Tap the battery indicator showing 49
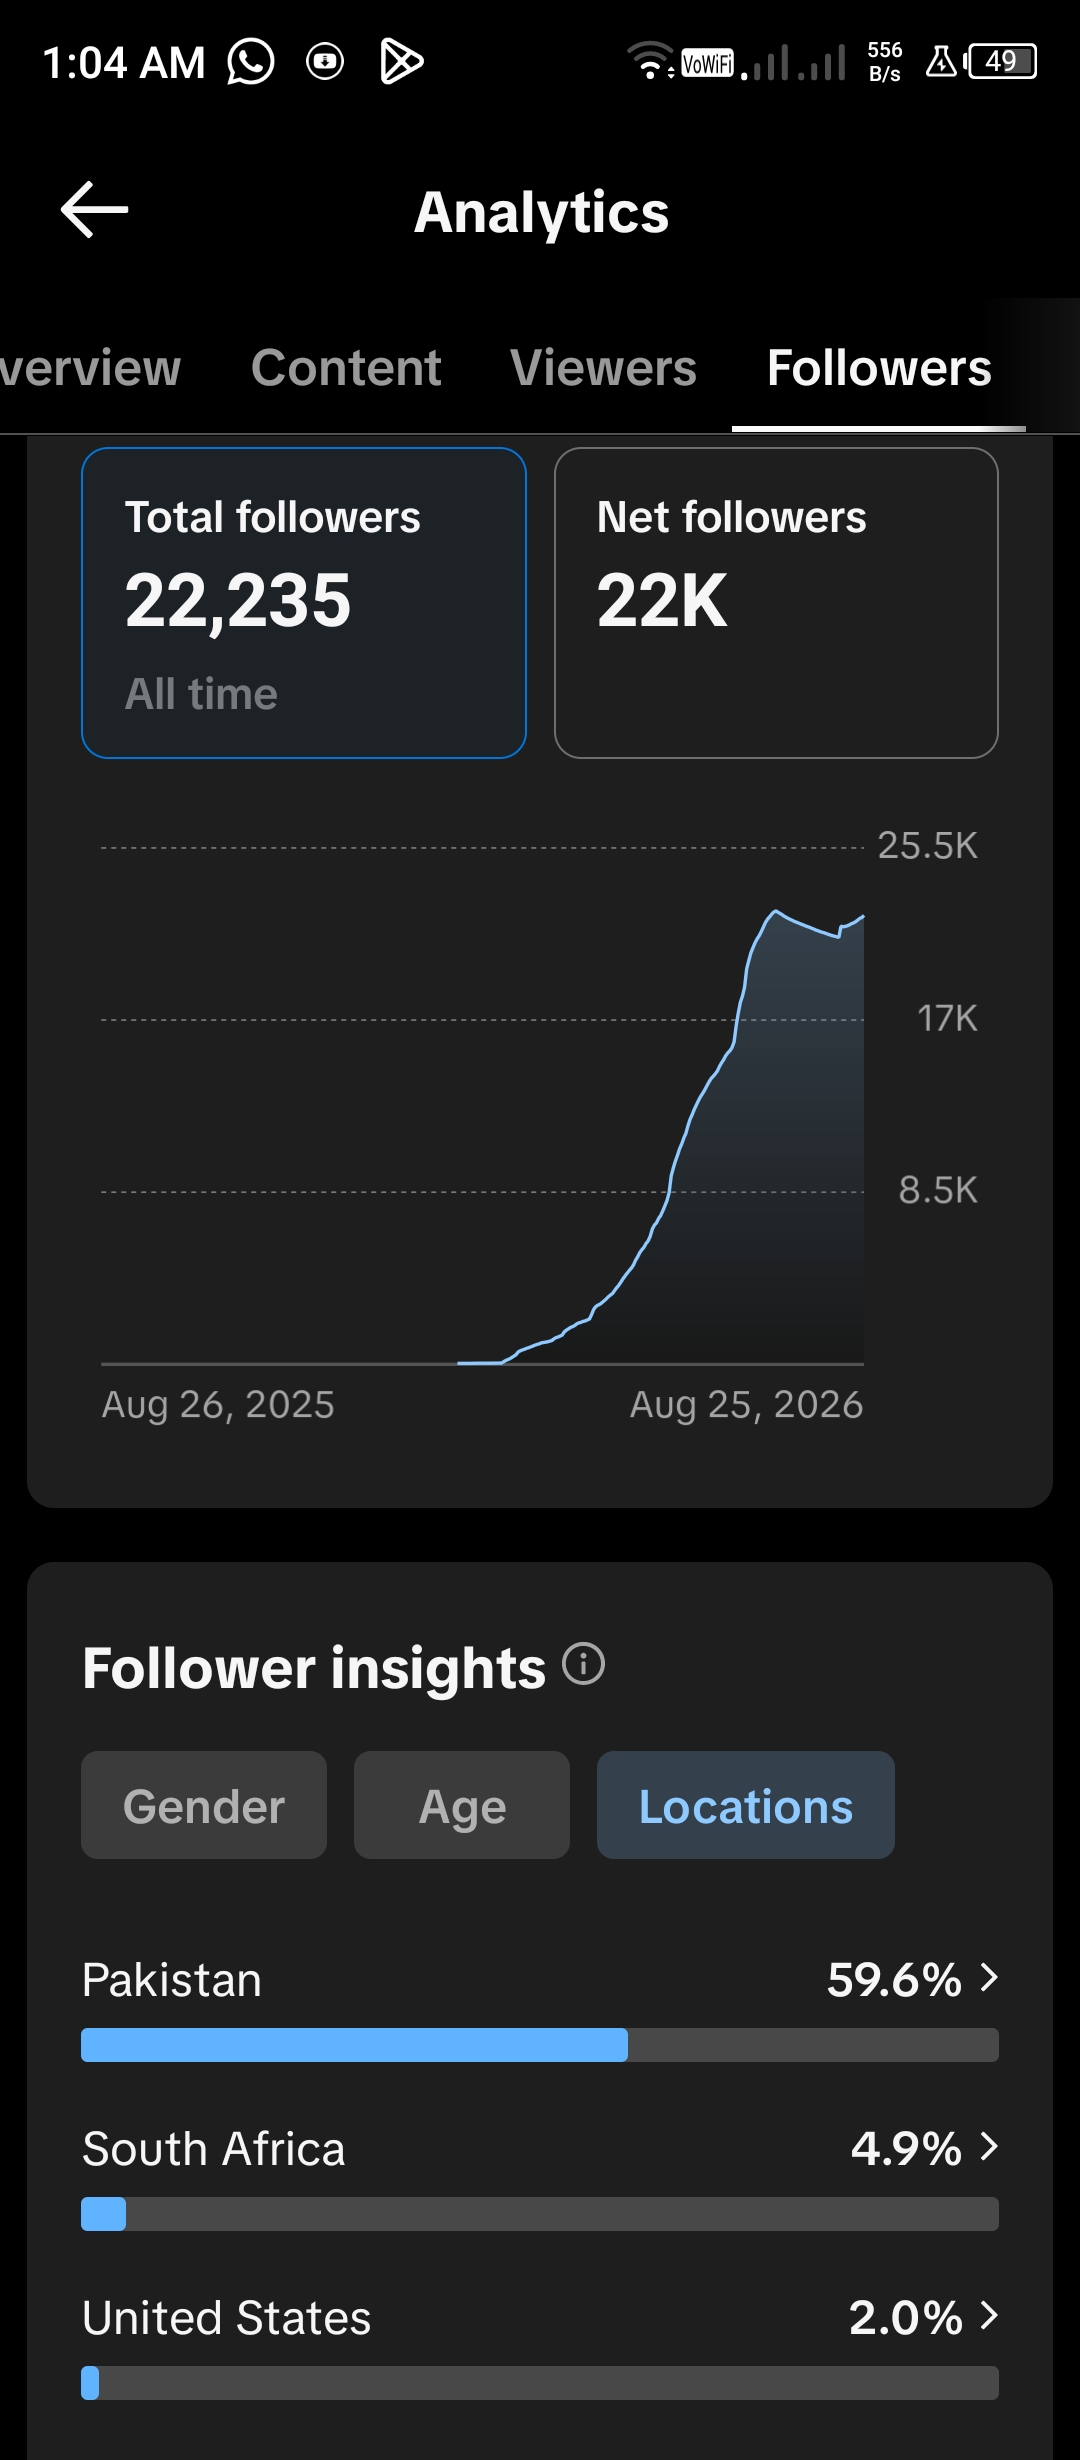 [x=1001, y=61]
